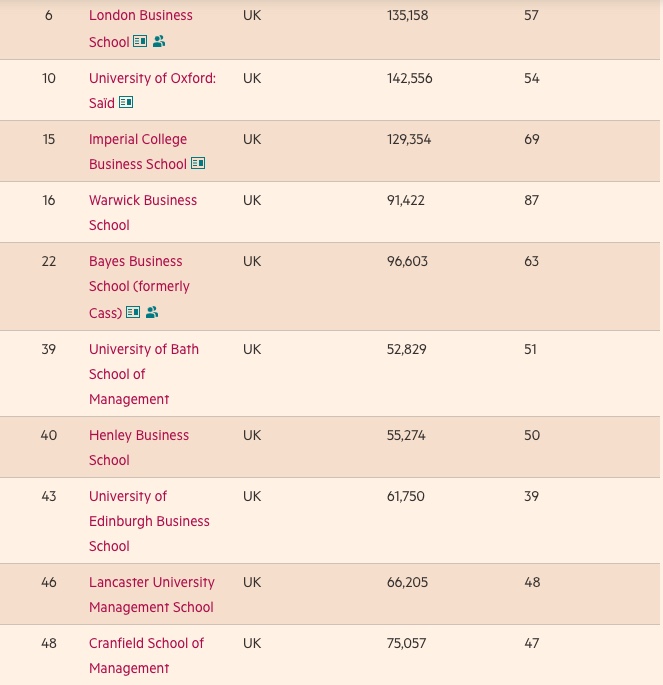
Task: Open University of Edinburgh Business School link
Action: (149, 521)
